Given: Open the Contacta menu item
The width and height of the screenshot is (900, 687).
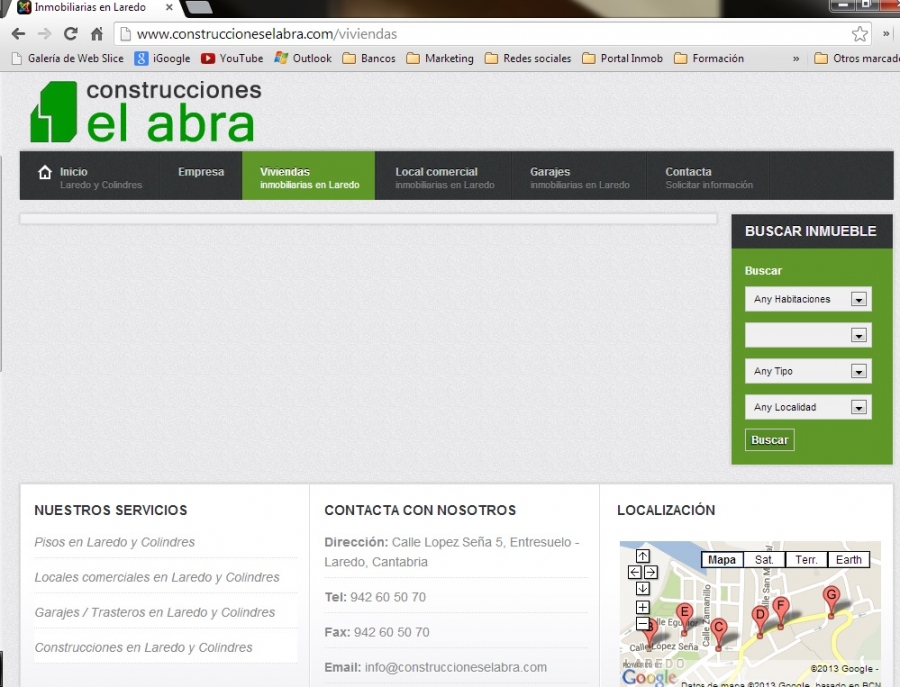Looking at the screenshot, I should pyautogui.click(x=708, y=177).
